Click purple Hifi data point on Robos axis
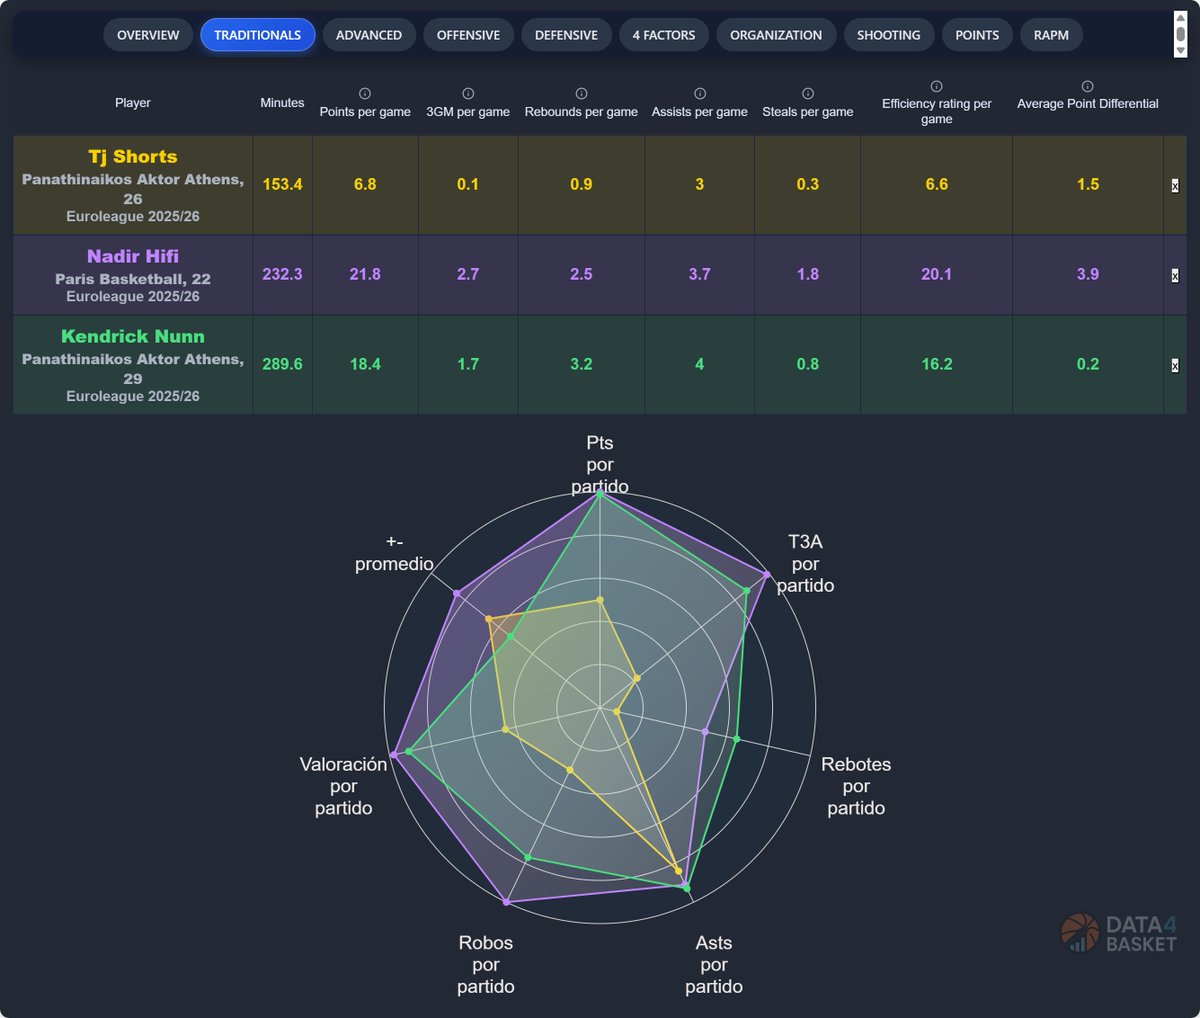This screenshot has width=1200, height=1018. [x=507, y=902]
